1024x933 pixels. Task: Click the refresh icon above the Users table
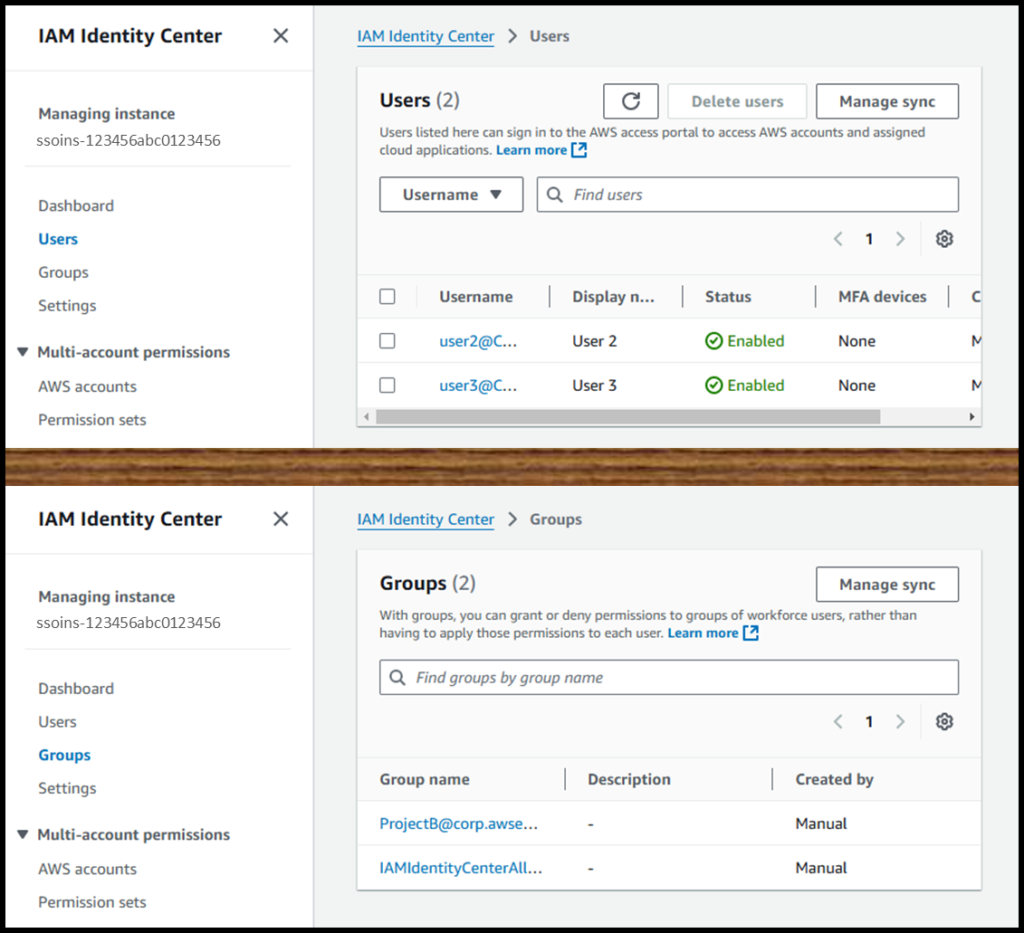click(x=630, y=100)
